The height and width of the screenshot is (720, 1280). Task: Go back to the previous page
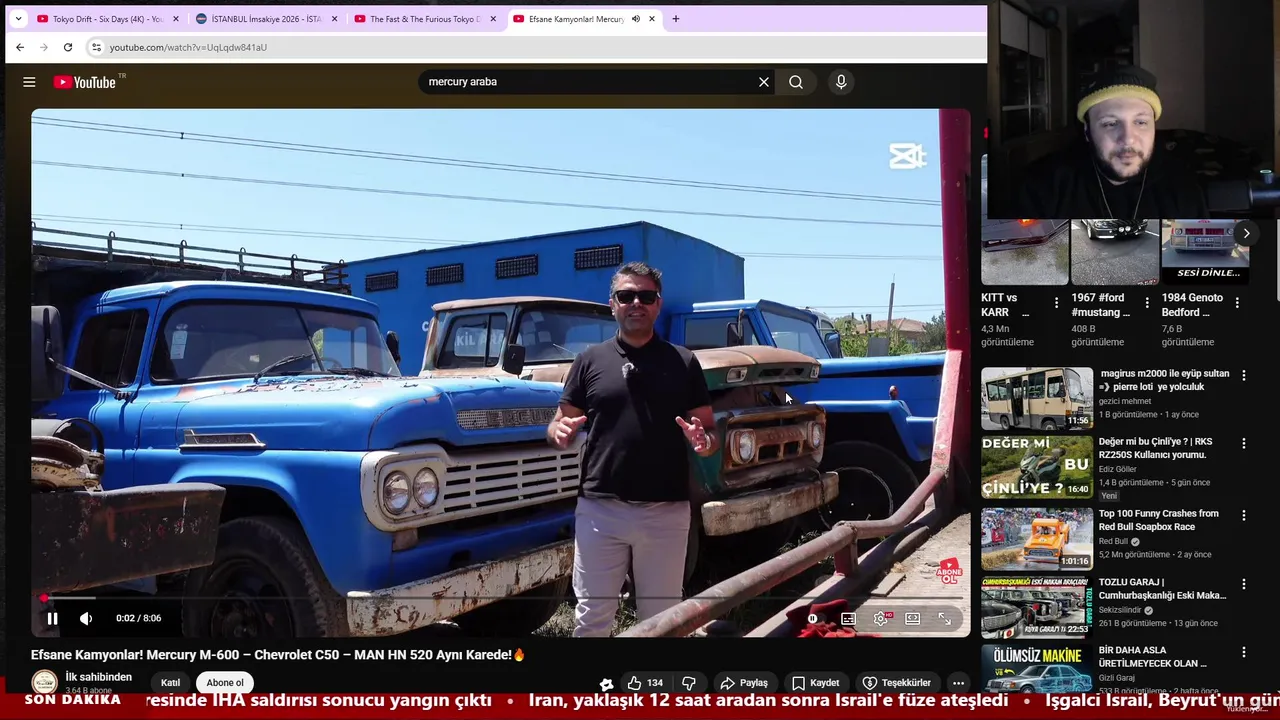[x=20, y=47]
